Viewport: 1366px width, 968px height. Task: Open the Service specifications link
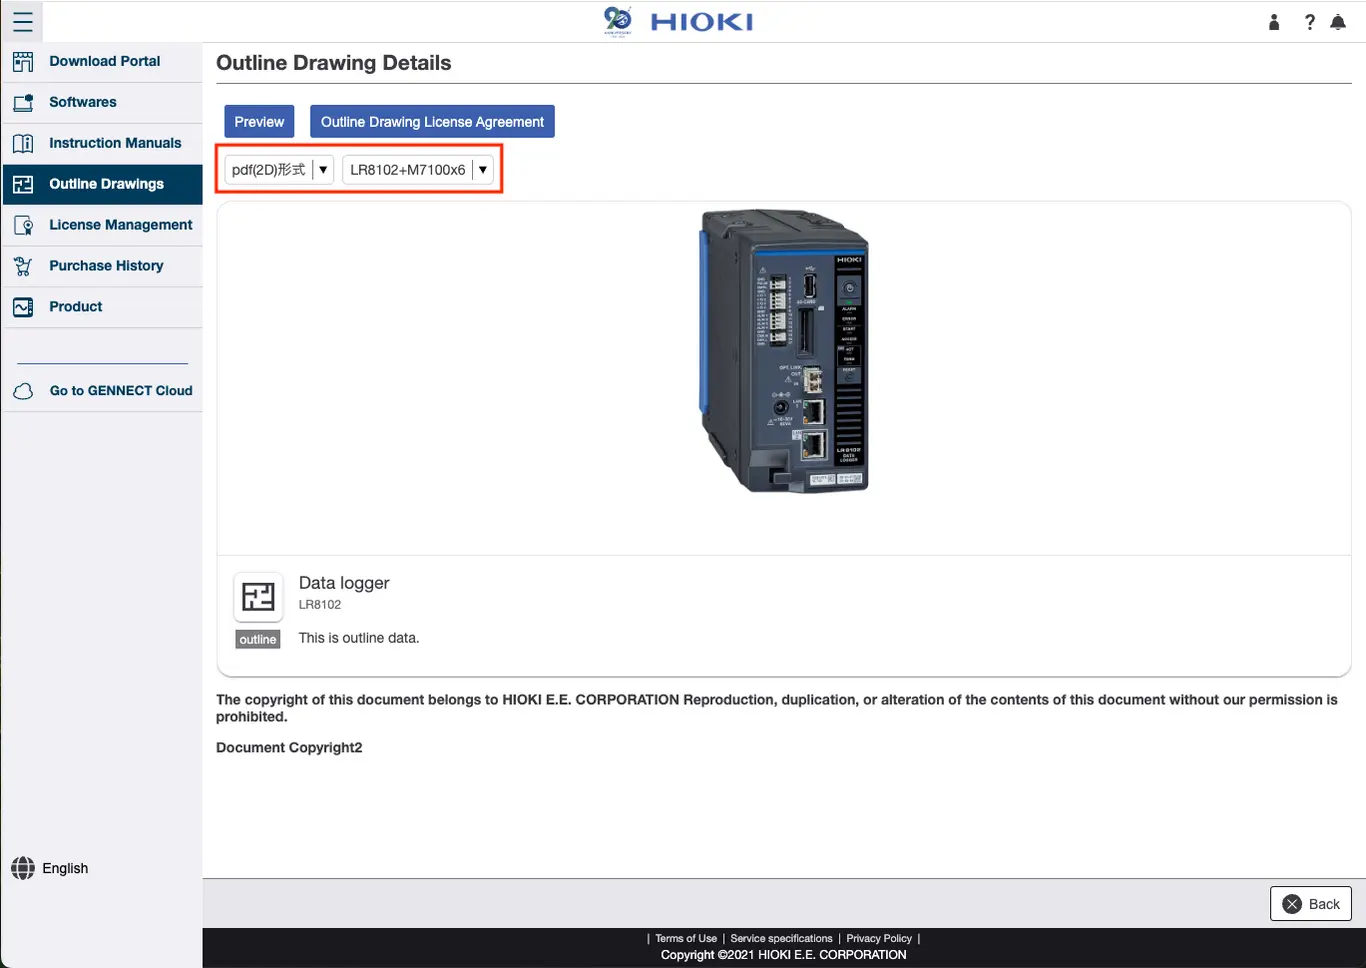781,939
